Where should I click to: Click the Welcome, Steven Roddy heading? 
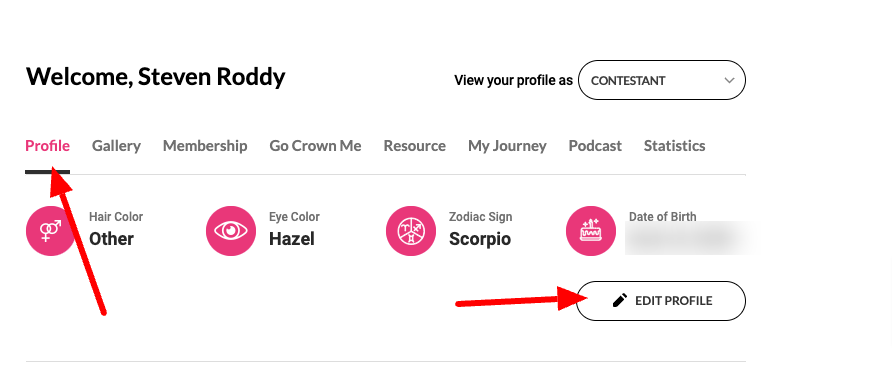(155, 77)
